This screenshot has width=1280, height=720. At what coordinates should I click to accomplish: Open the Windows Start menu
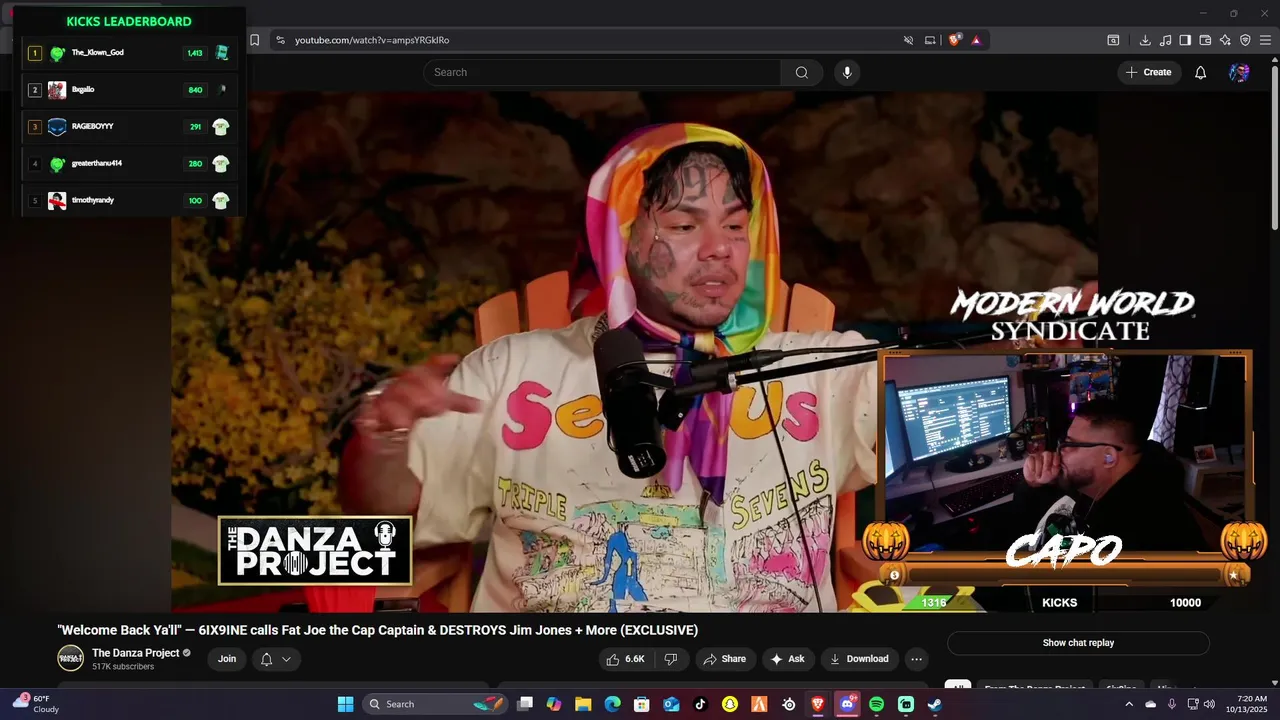345,704
